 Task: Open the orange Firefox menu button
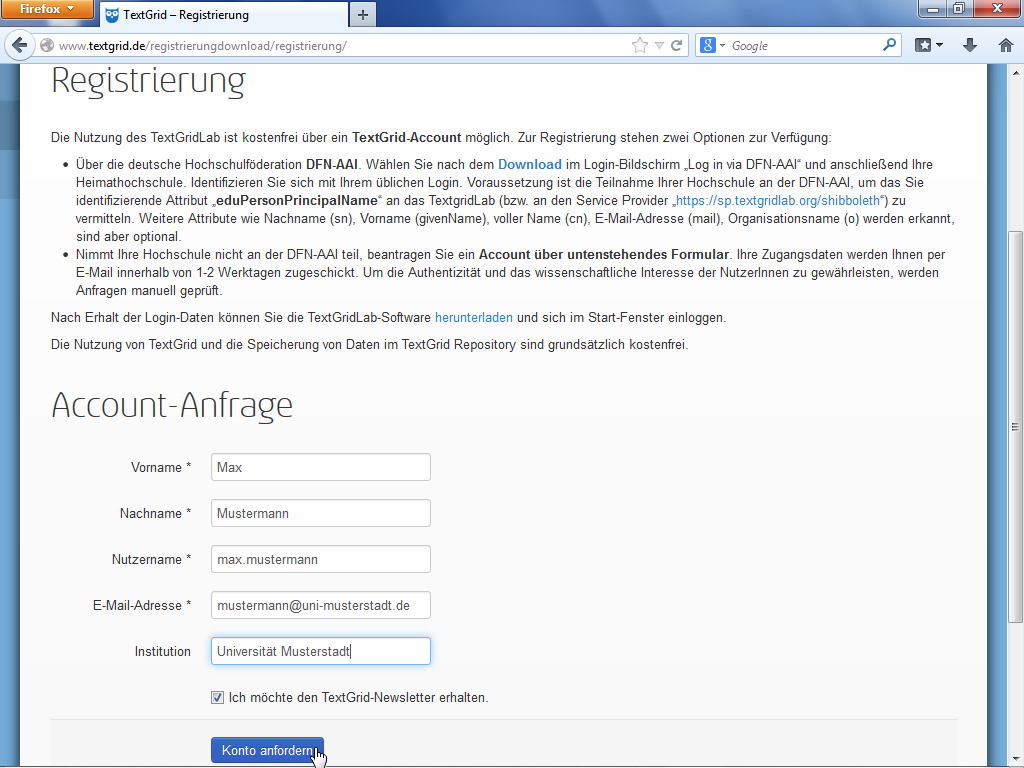[x=48, y=10]
